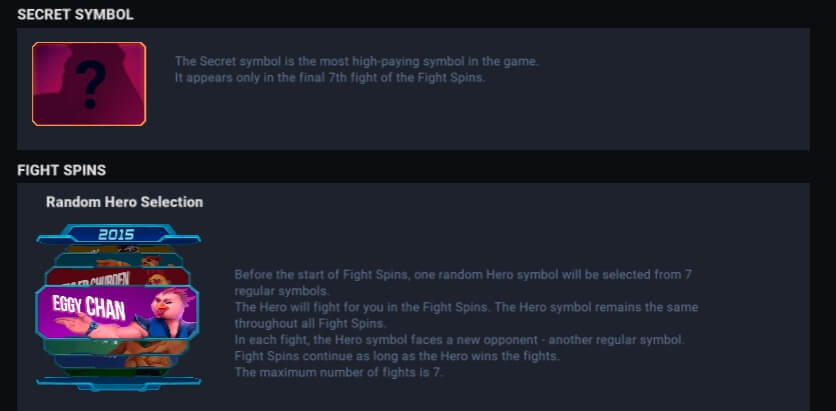This screenshot has height=411, width=836.
Task: Click the 'final 7th fight' sentence
Action: [330, 78]
